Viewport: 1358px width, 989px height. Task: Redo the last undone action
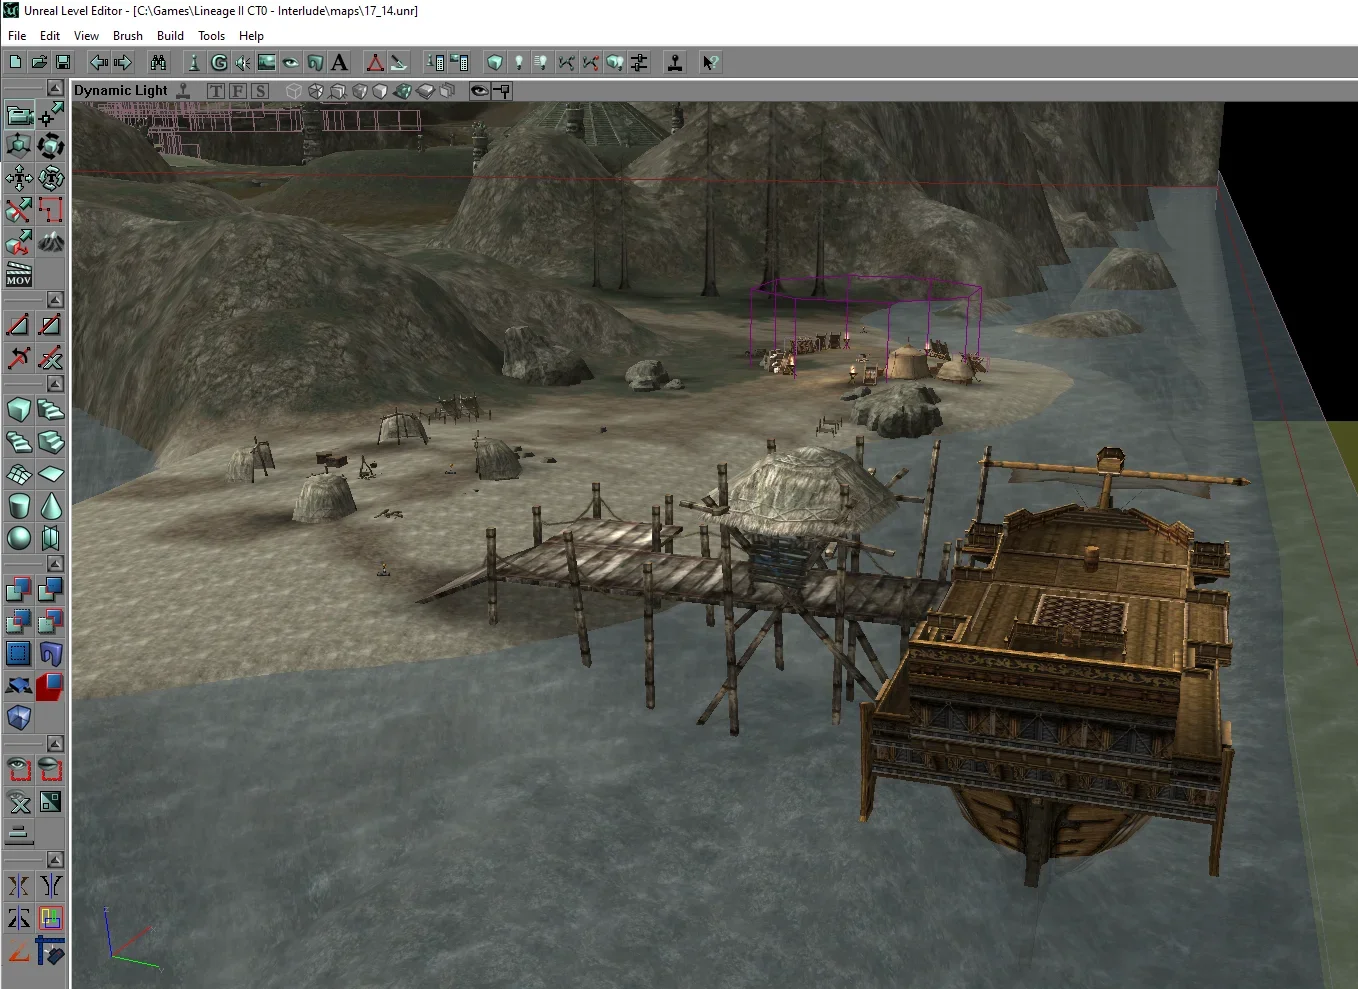tap(122, 62)
